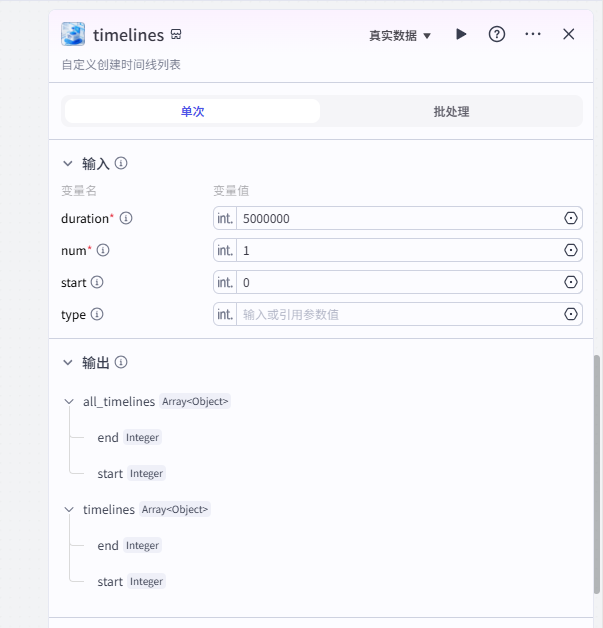Click the duration value field 5000000
603x628 pixels.
click(400, 218)
